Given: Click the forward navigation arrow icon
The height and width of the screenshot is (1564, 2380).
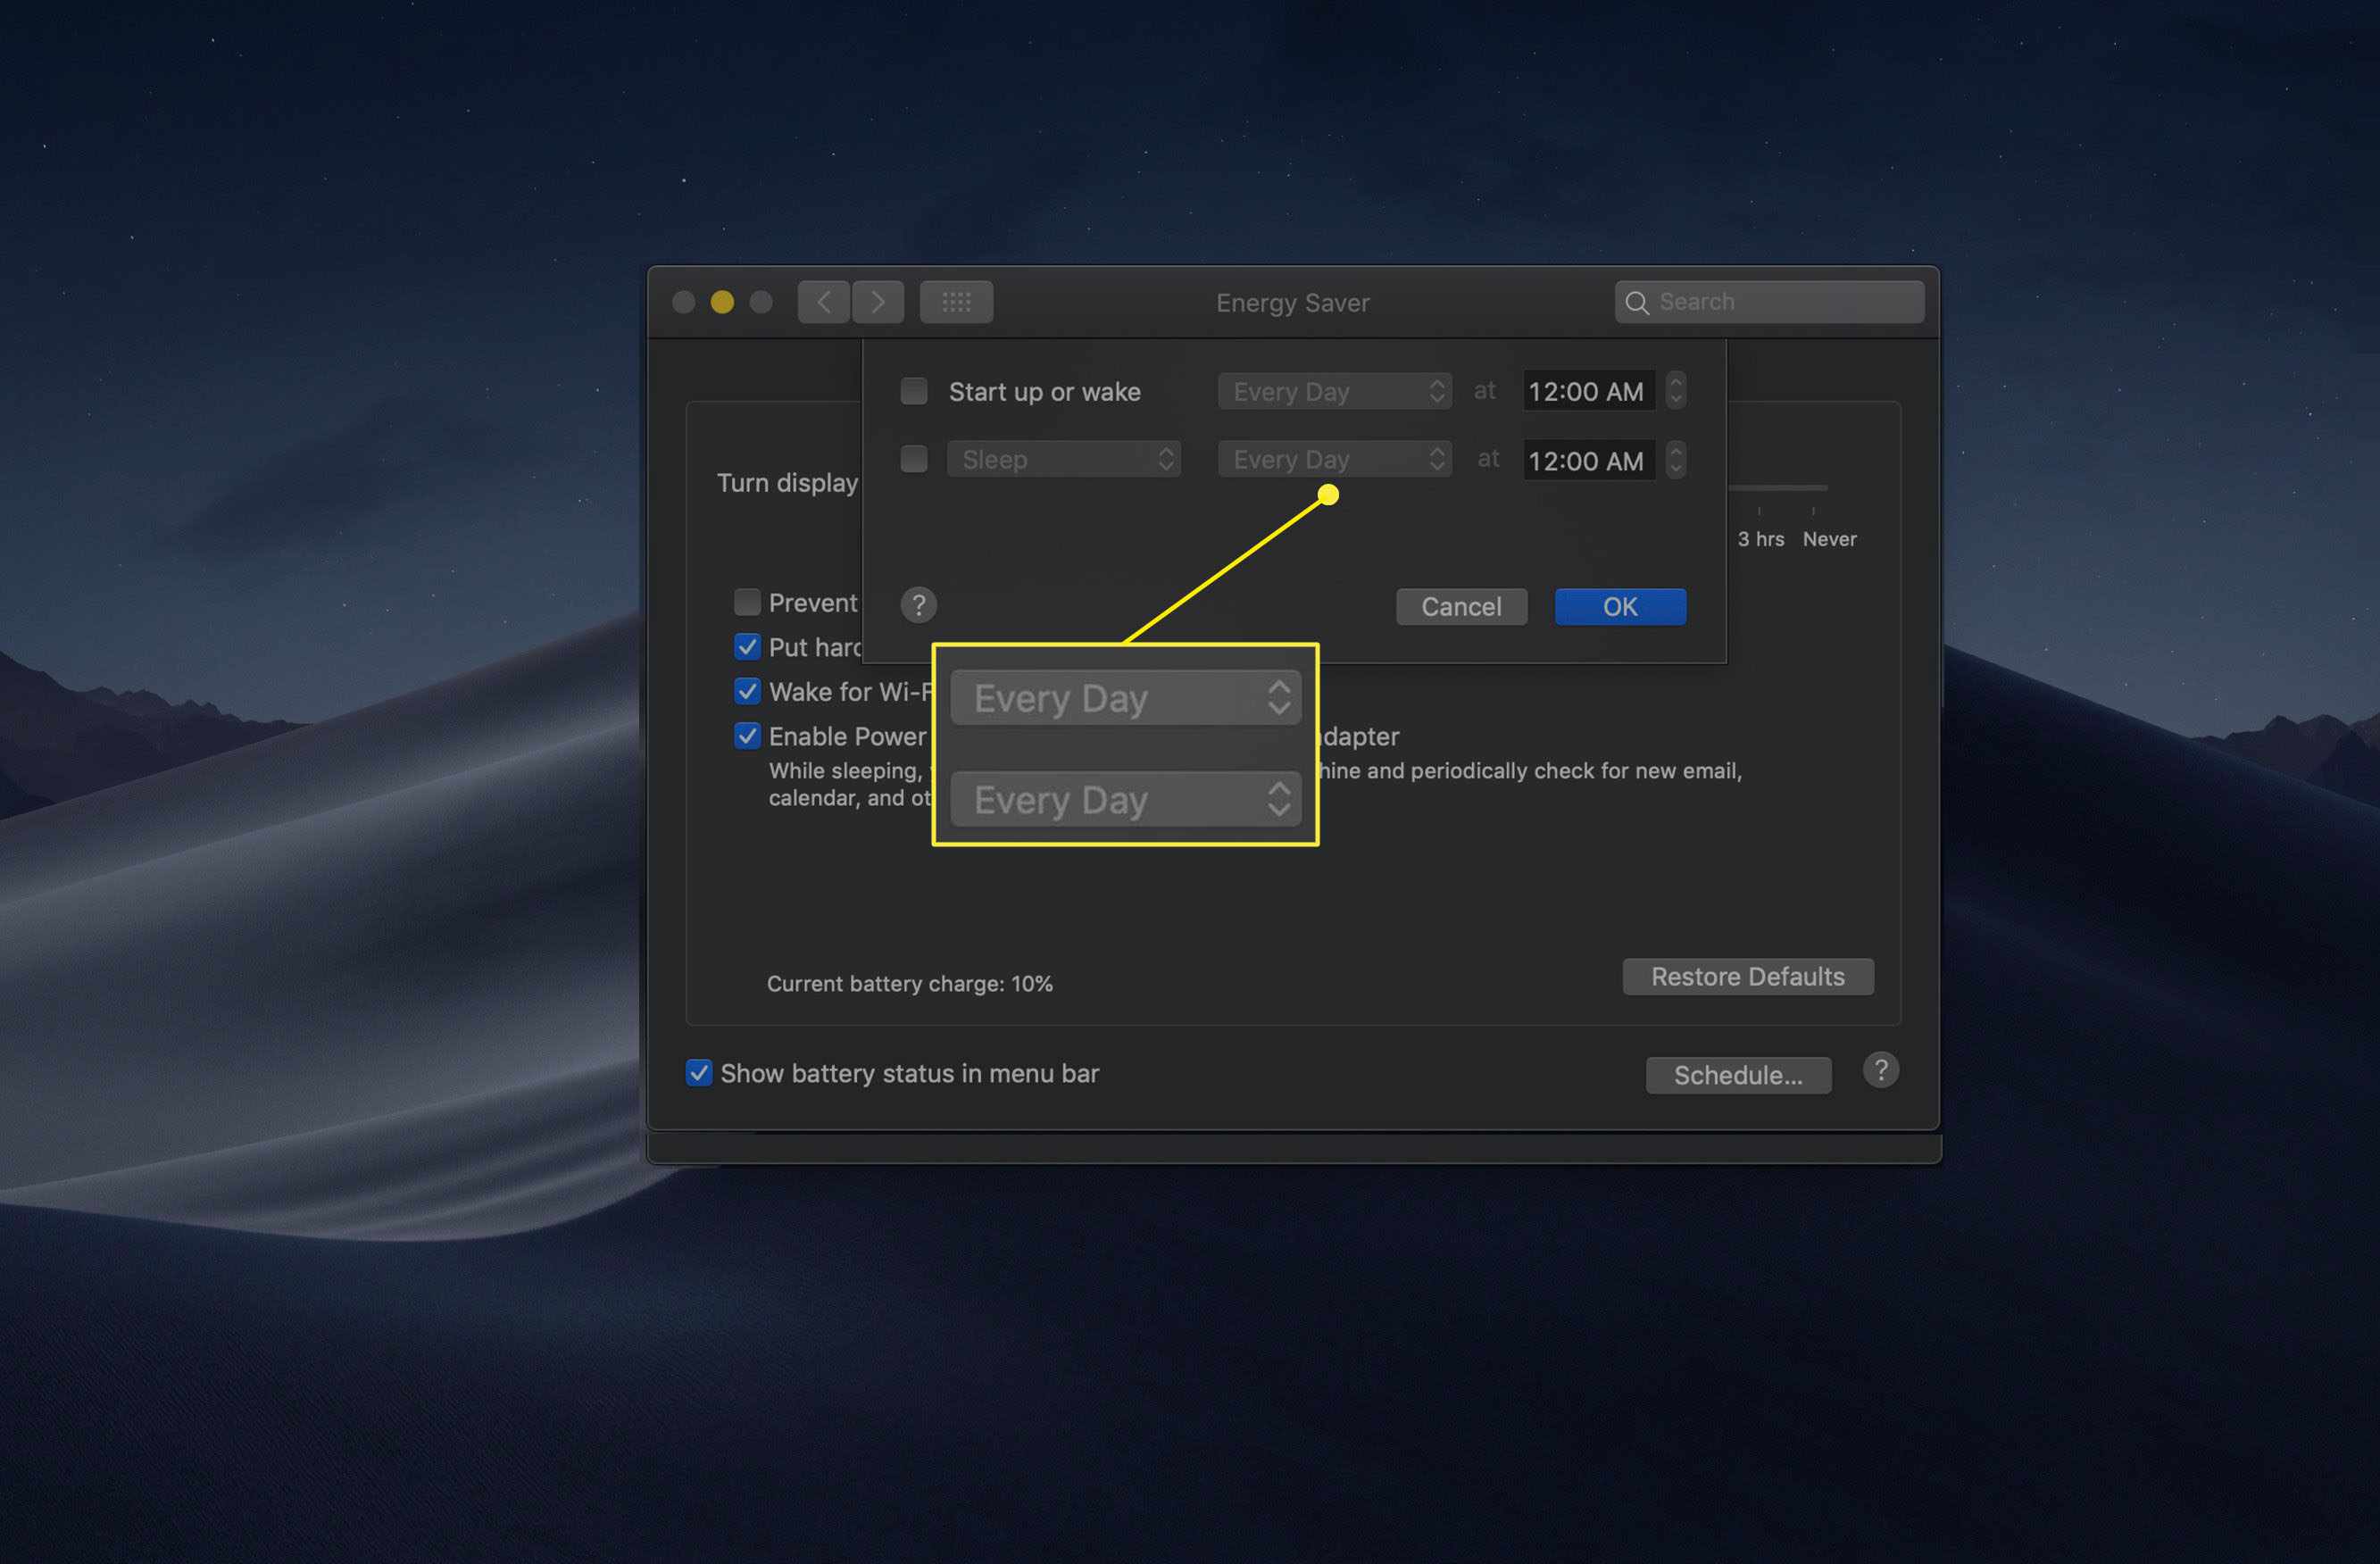Looking at the screenshot, I should [876, 300].
